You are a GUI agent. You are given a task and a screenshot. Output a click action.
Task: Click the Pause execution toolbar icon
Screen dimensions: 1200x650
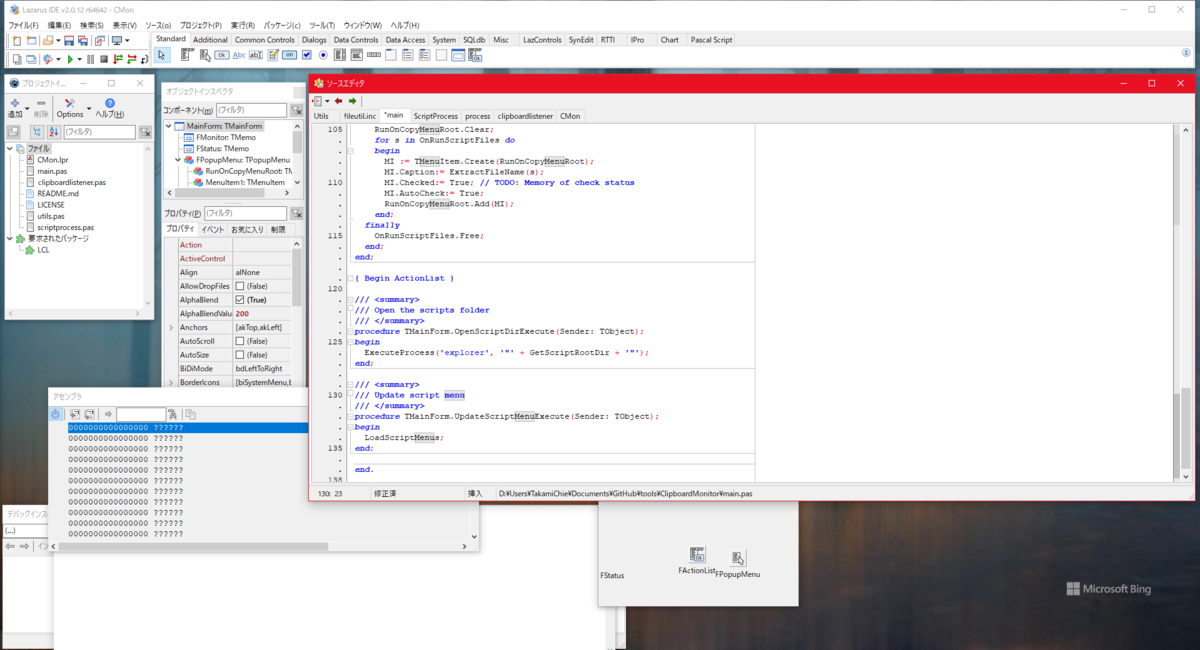tap(90, 59)
